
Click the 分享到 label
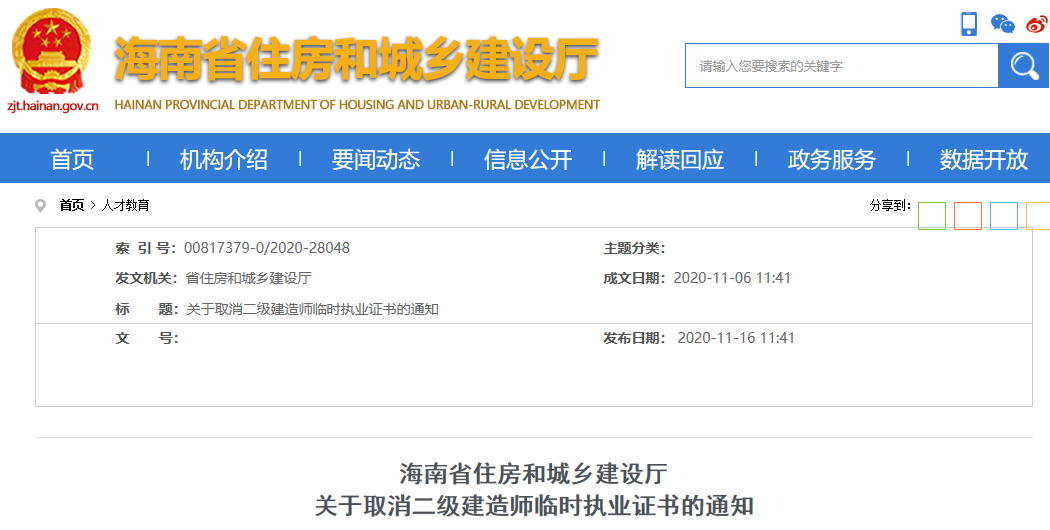tap(890, 206)
